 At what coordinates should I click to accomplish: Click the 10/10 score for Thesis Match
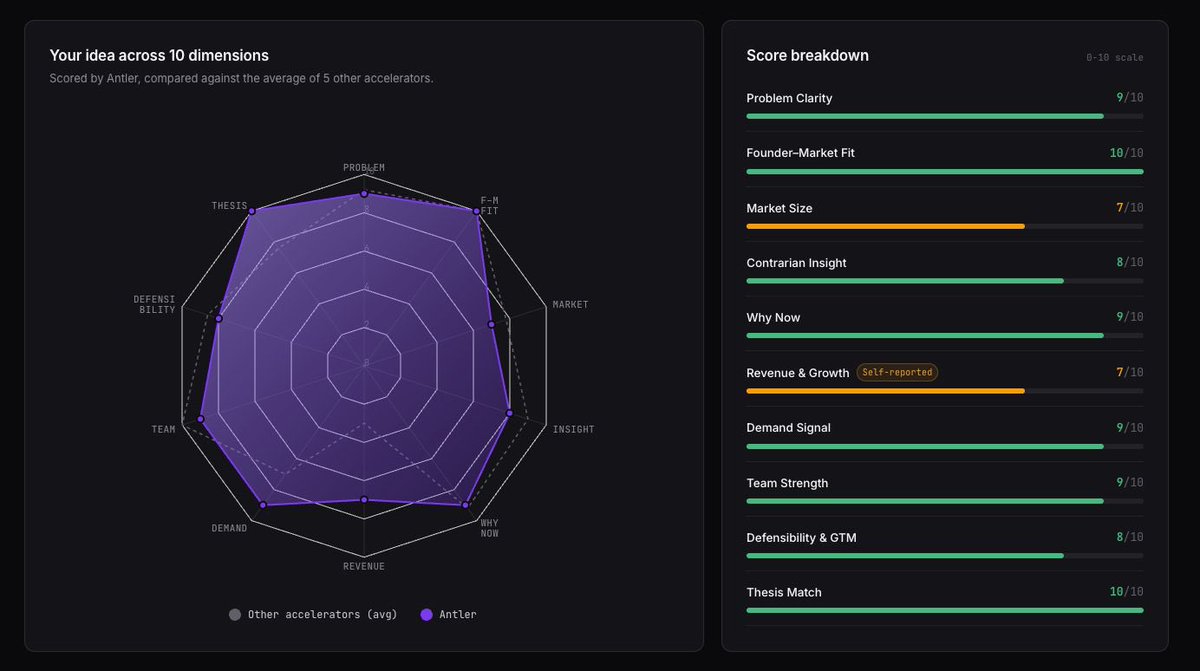click(x=1126, y=592)
